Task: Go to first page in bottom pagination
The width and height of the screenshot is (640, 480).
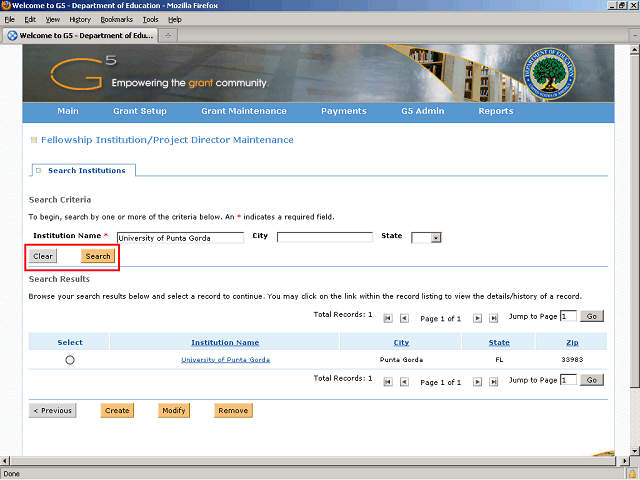Action: point(388,382)
